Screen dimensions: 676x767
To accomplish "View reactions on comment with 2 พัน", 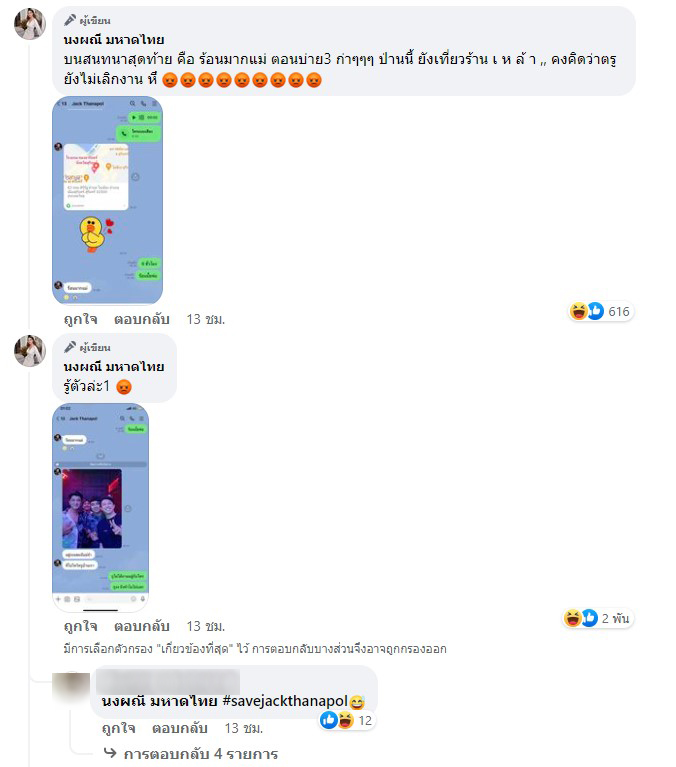I will (x=597, y=618).
